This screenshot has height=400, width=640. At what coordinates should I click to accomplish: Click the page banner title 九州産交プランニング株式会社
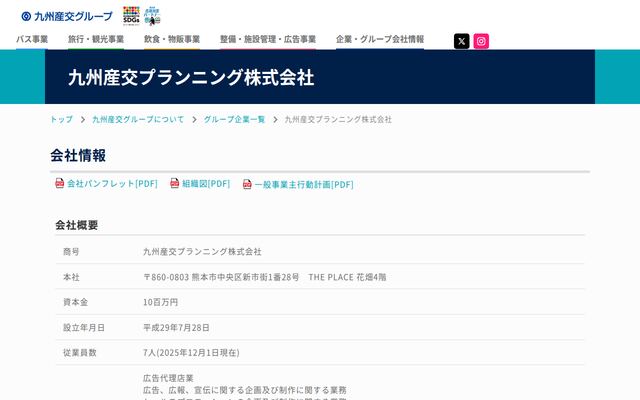click(x=191, y=77)
